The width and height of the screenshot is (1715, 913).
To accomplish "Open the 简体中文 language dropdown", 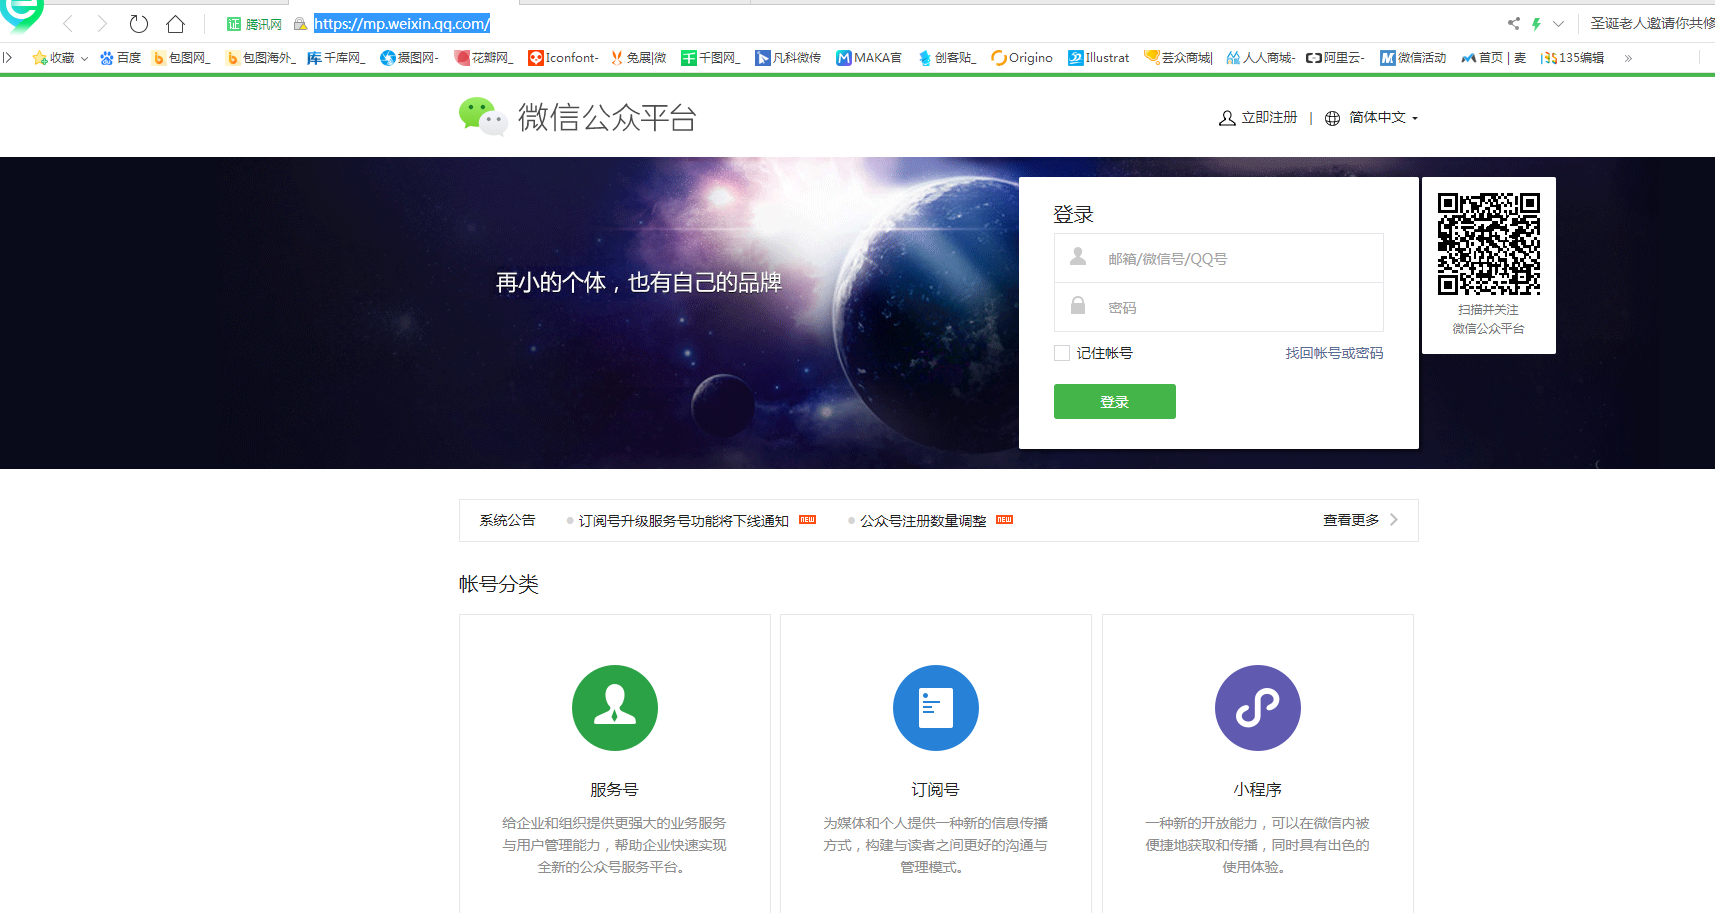I will (1371, 118).
